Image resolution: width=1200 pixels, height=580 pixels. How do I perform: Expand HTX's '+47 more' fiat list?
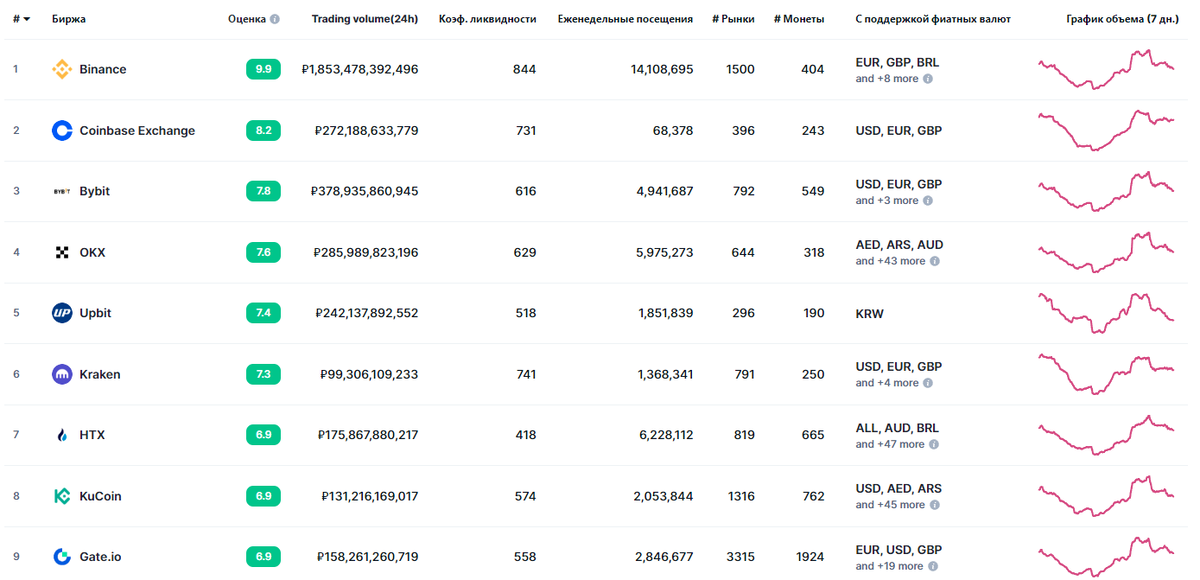tap(891, 444)
